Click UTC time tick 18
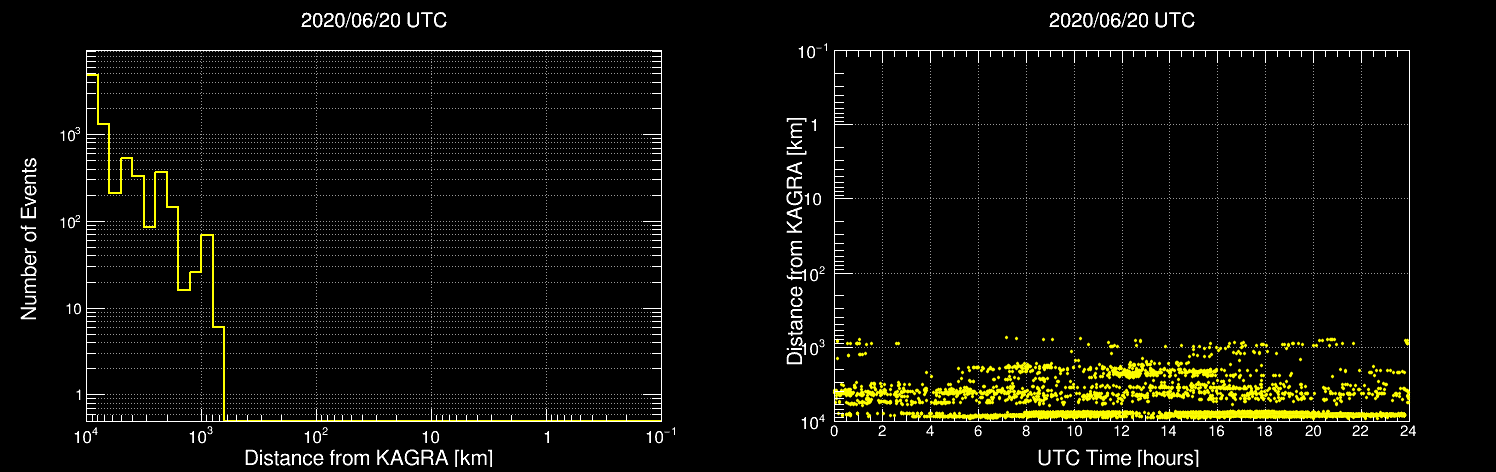Viewport: 1496px width, 472px height. [1264, 432]
